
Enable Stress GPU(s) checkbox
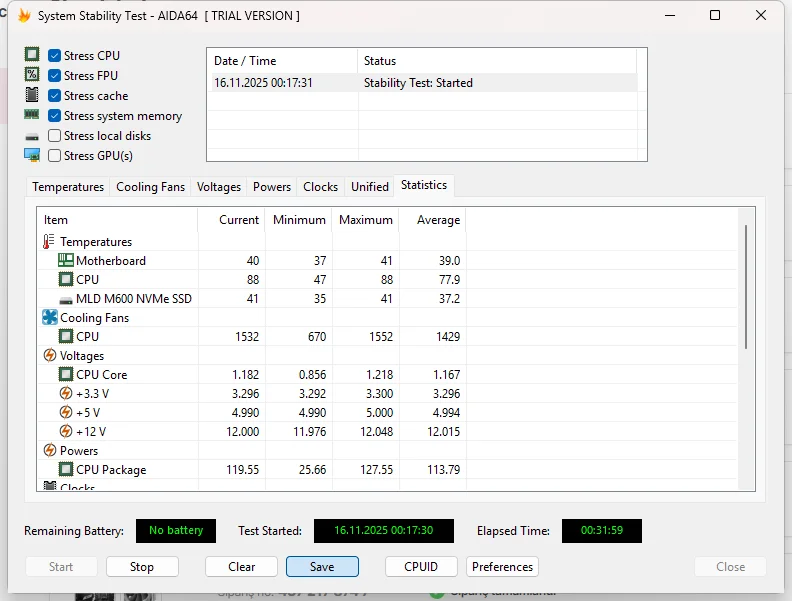[x=55, y=156]
